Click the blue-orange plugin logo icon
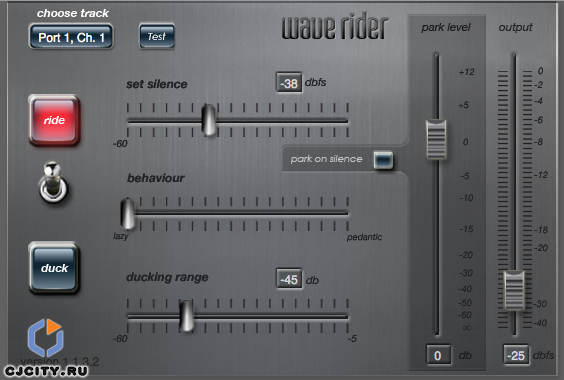The image size is (564, 380). (46, 337)
